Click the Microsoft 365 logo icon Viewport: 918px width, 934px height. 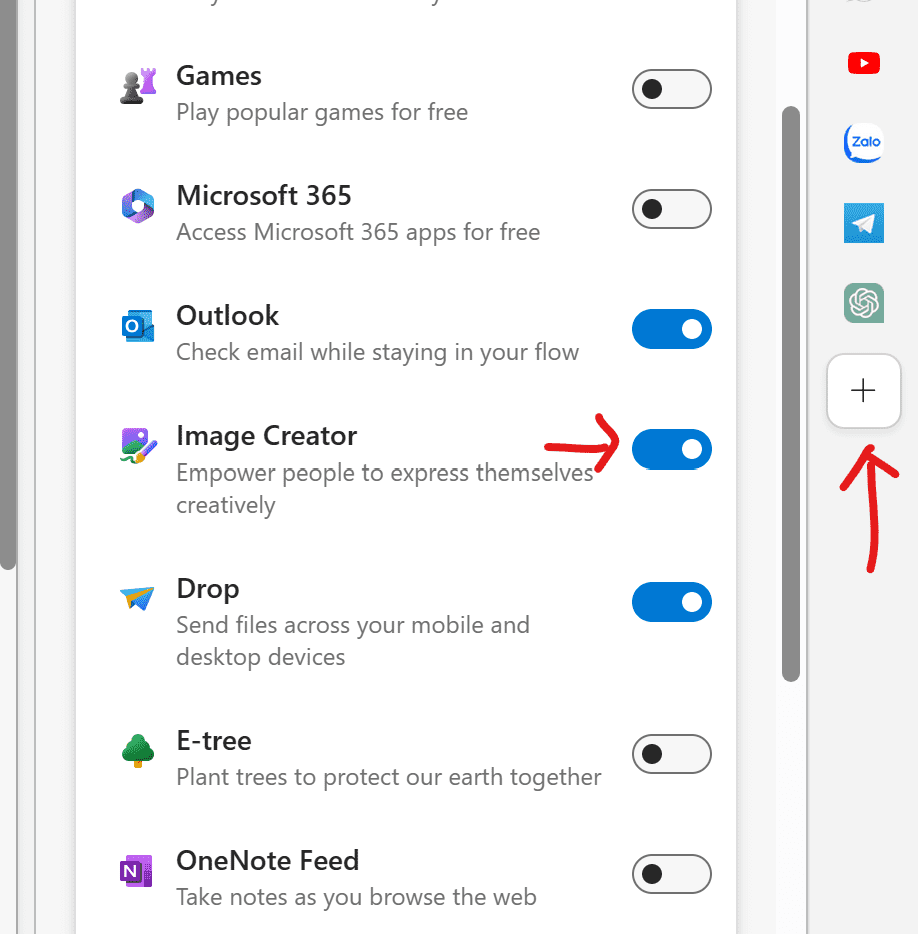point(138,206)
